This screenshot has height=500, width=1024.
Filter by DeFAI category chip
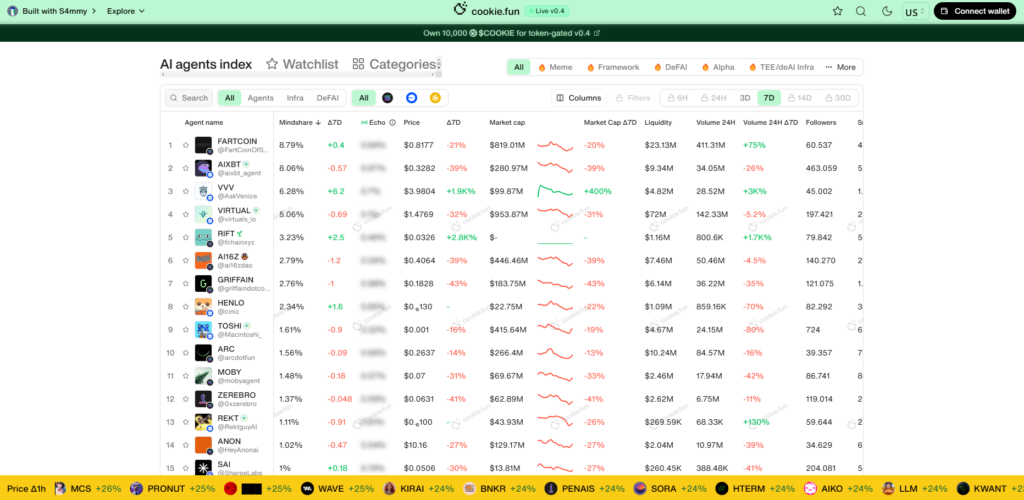pyautogui.click(x=670, y=67)
